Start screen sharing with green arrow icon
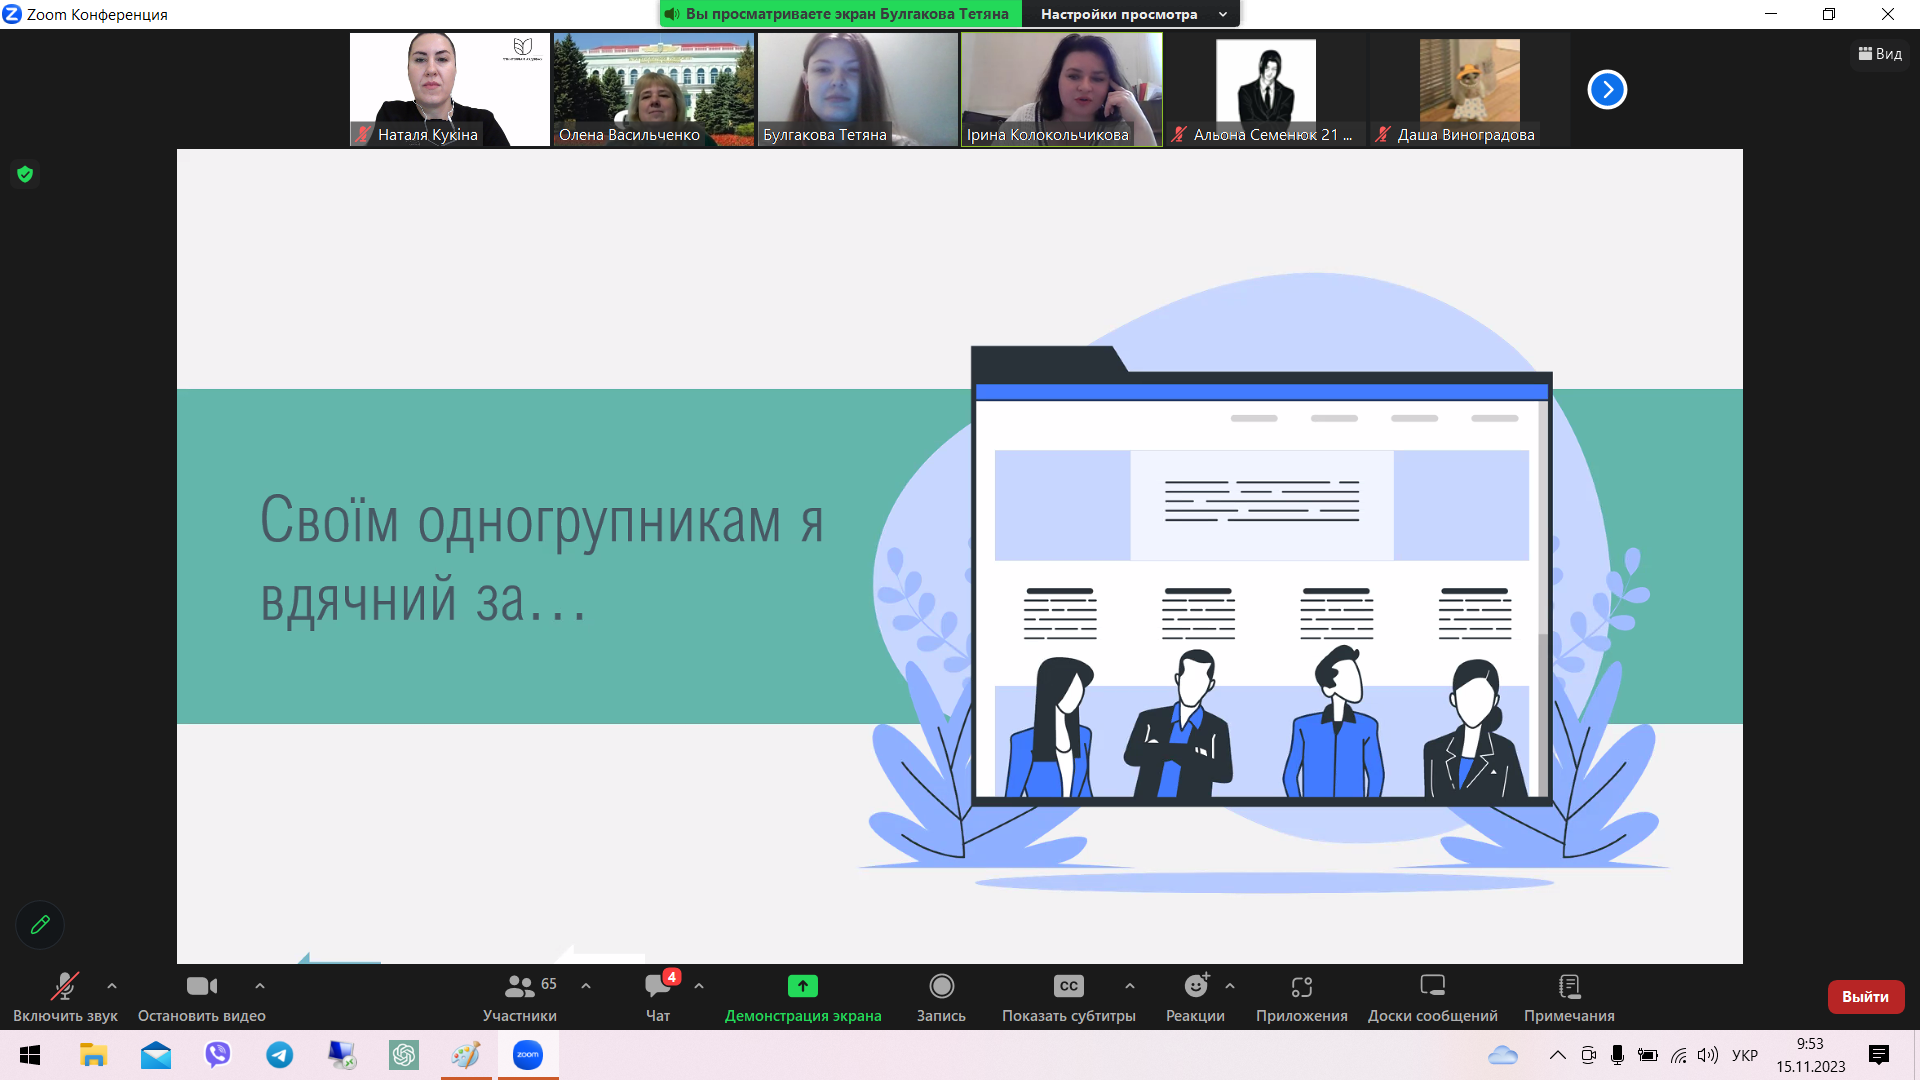1920x1080 pixels. click(x=802, y=987)
